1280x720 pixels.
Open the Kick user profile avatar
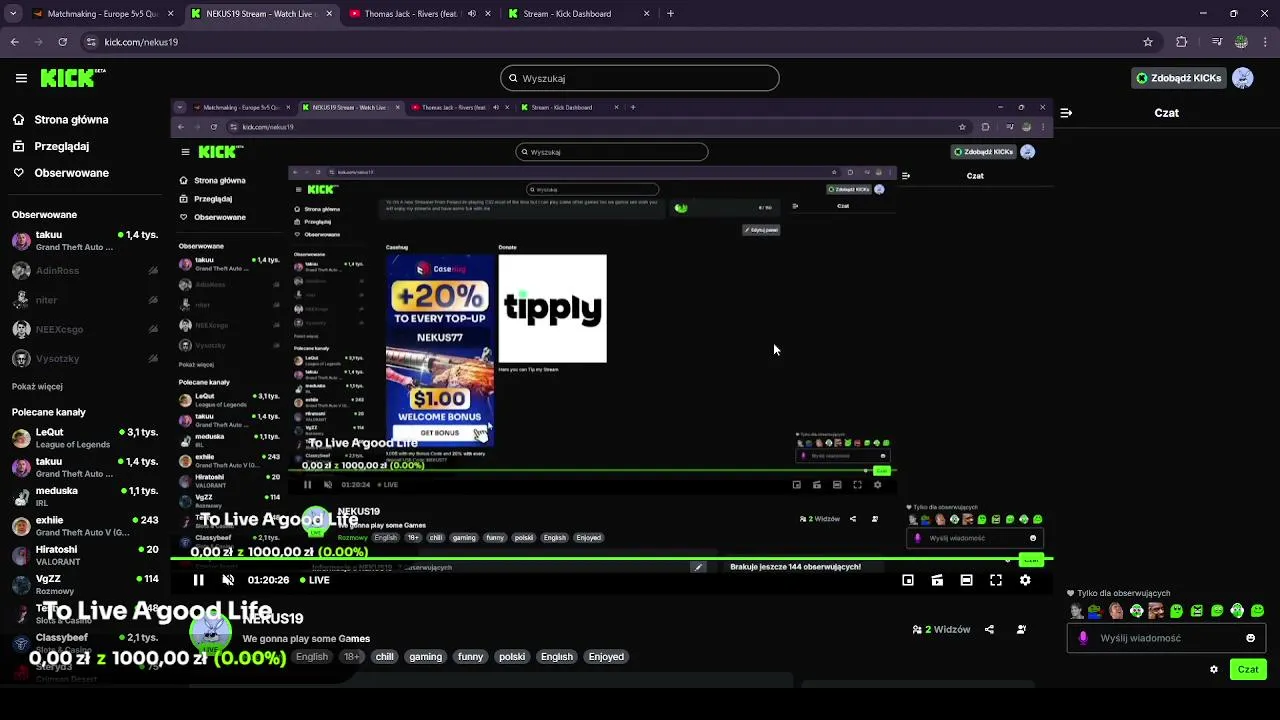(1243, 78)
